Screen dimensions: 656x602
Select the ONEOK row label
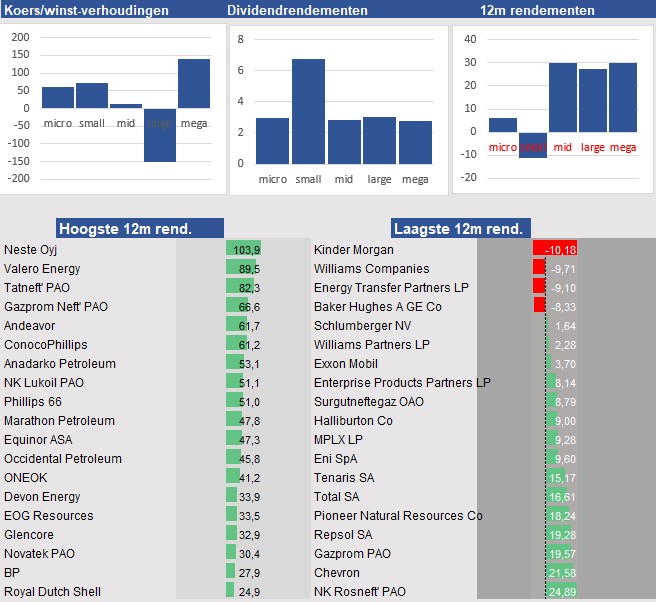[x=26, y=478]
